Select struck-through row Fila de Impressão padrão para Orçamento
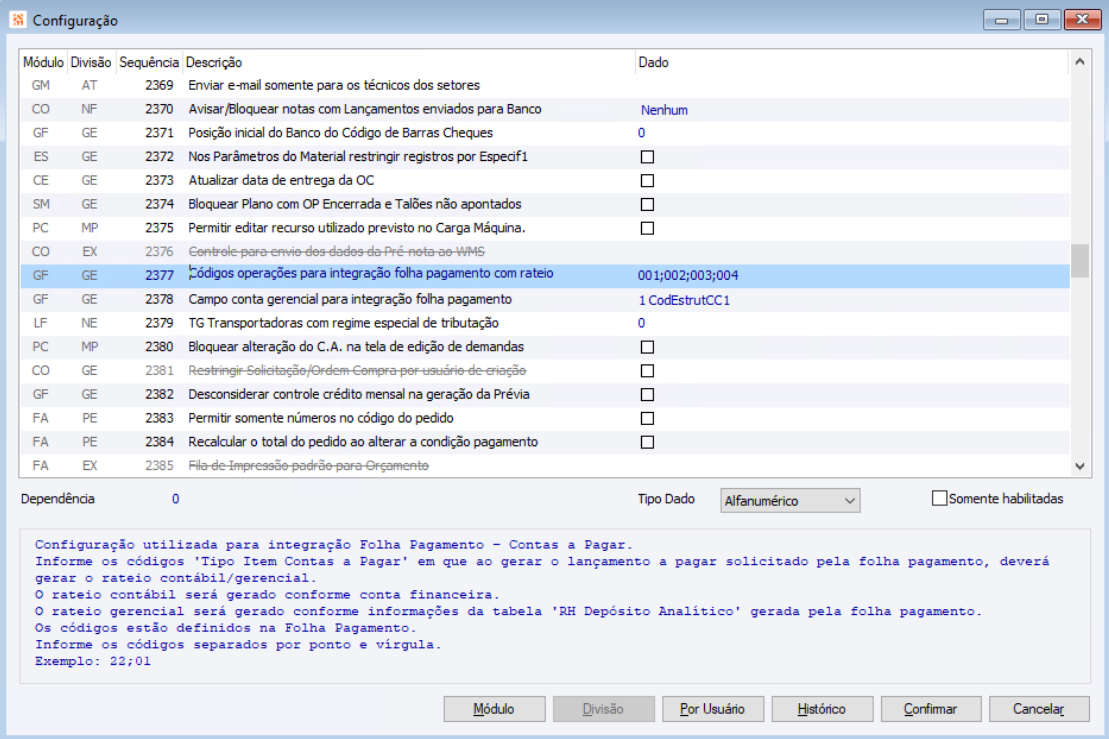Viewport: 1109px width, 739px height. coord(545,466)
